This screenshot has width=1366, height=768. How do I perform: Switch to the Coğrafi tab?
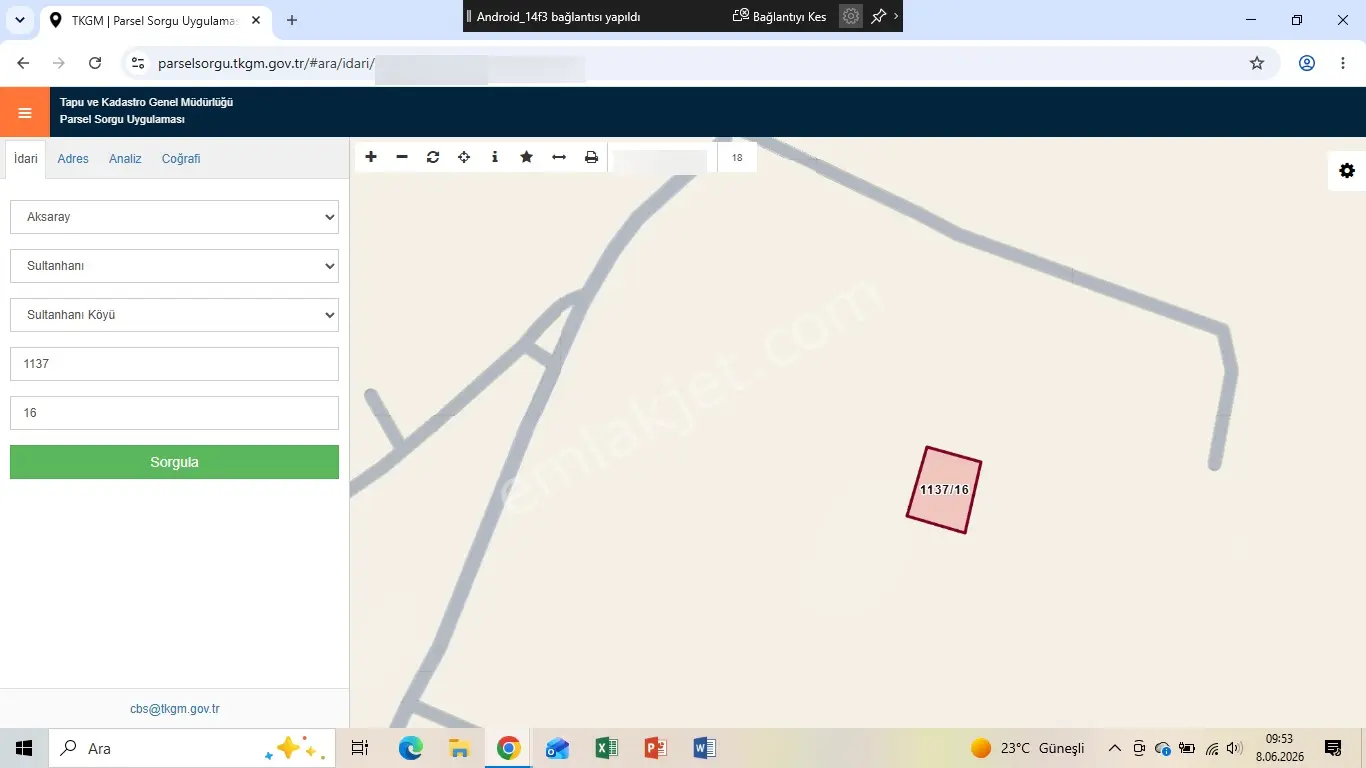pos(181,159)
